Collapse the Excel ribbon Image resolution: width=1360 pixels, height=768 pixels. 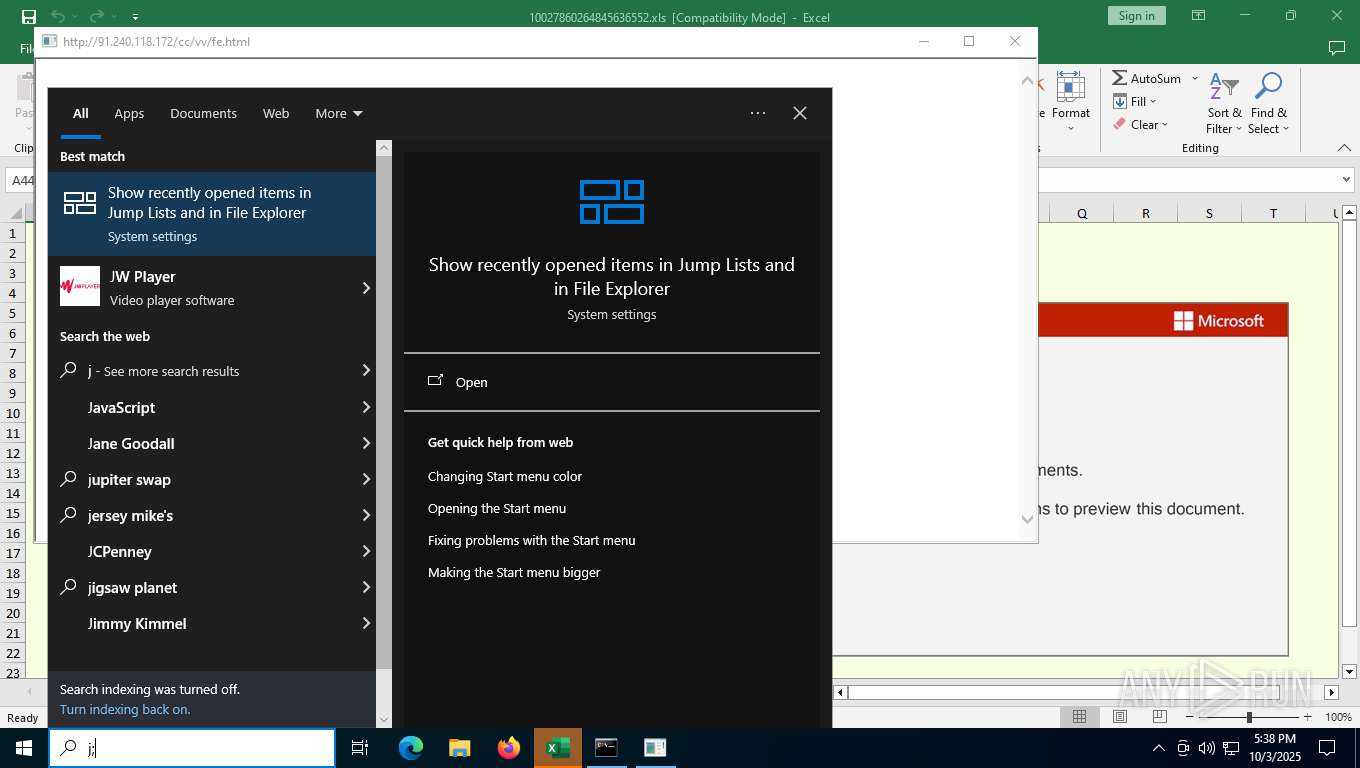click(x=1345, y=148)
